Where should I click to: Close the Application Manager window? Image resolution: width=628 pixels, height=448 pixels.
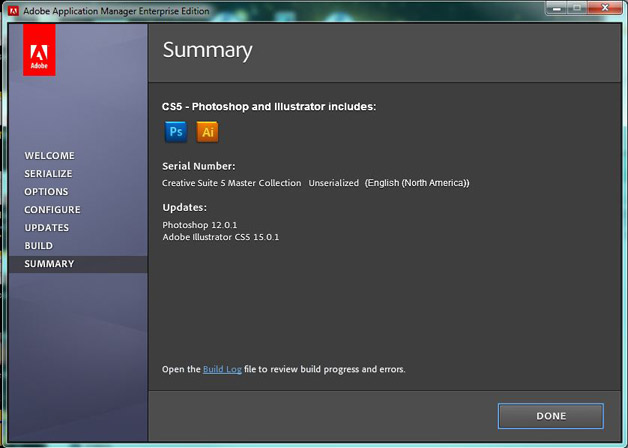[606, 8]
